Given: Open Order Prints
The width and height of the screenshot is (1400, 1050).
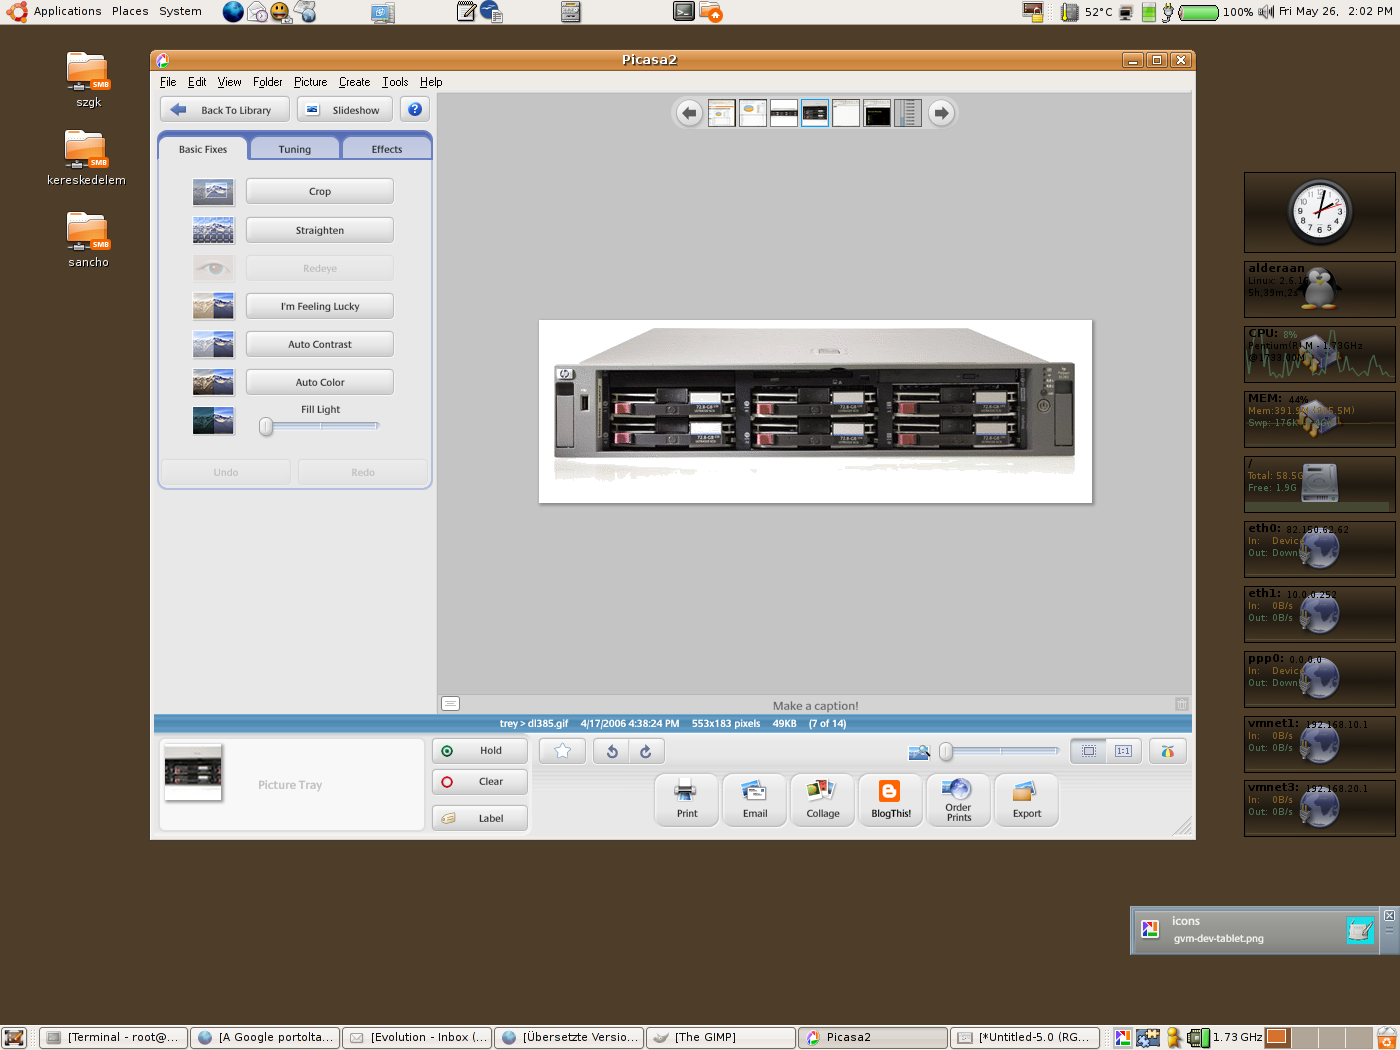Looking at the screenshot, I should click(x=959, y=800).
